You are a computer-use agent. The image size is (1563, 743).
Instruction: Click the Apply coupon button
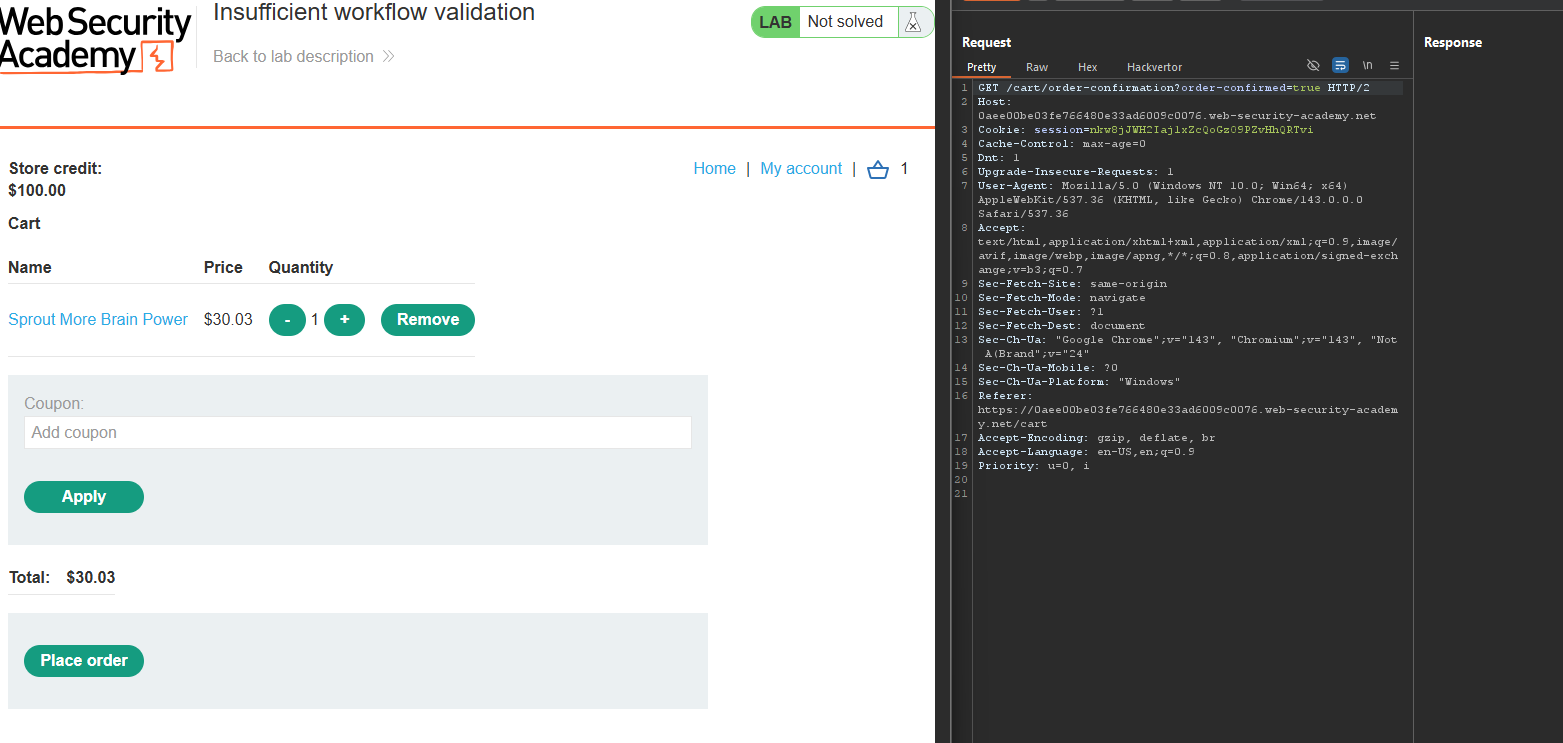tap(84, 497)
